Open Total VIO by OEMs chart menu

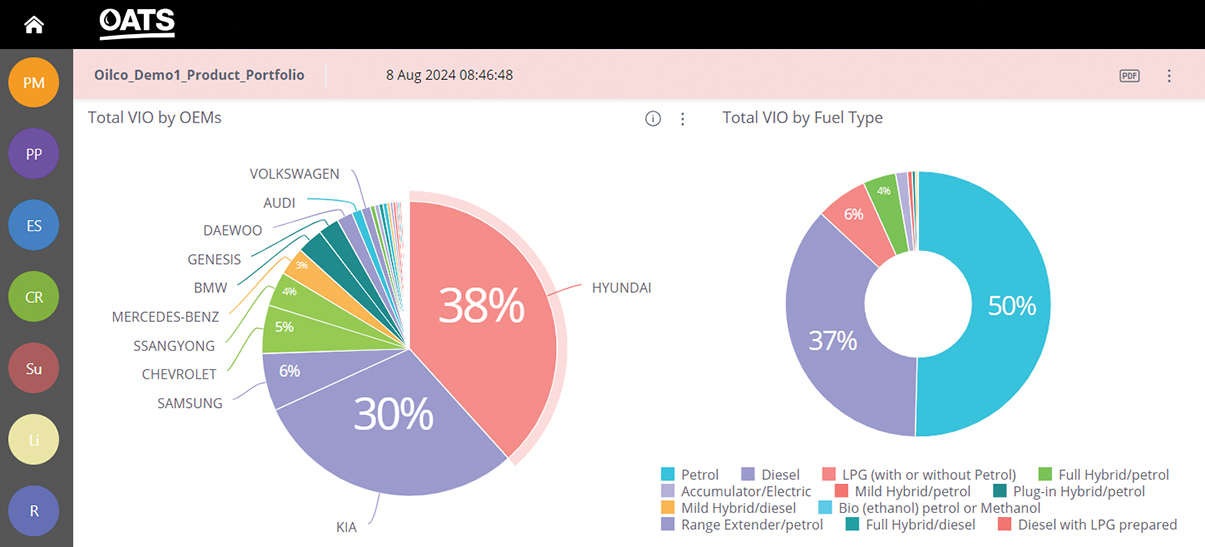coord(683,119)
